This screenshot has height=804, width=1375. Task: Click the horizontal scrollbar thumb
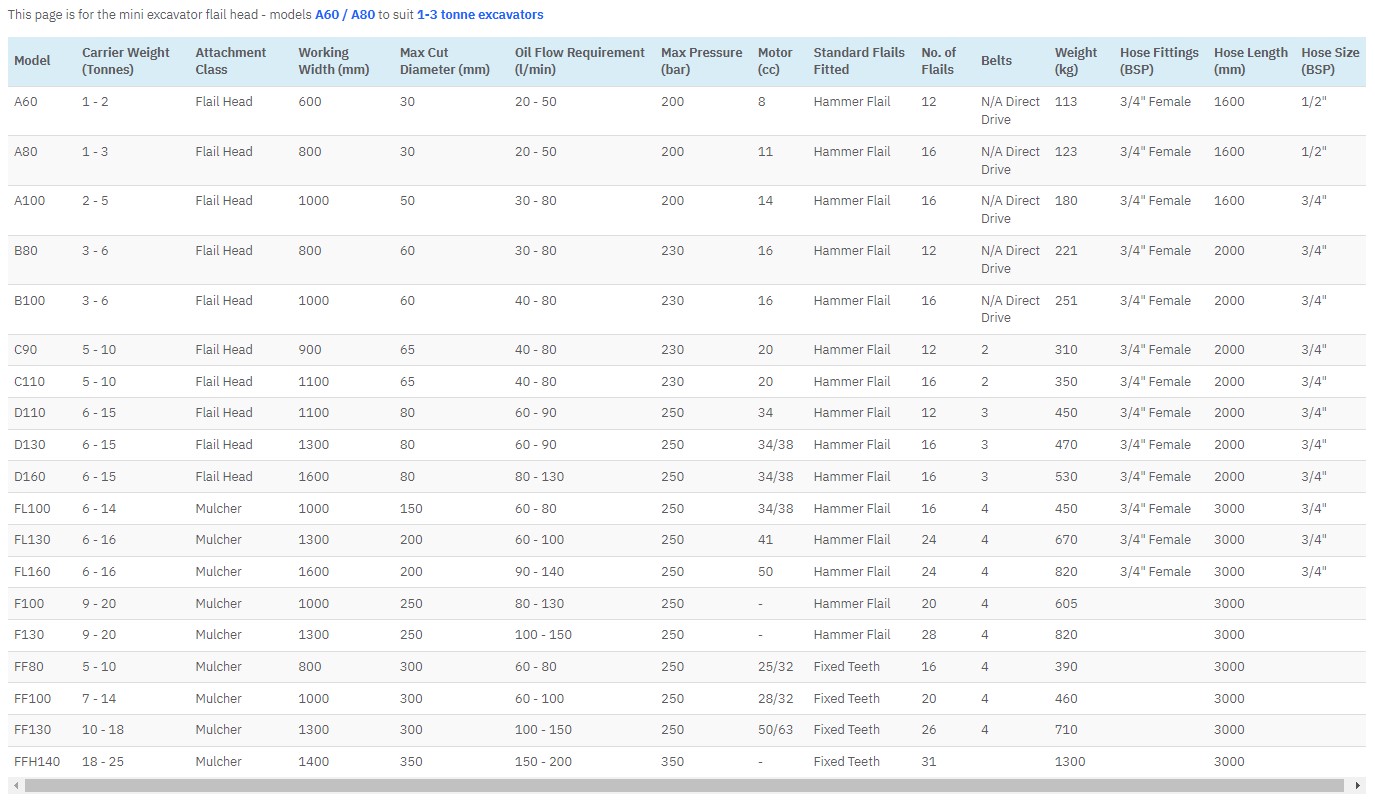point(683,786)
